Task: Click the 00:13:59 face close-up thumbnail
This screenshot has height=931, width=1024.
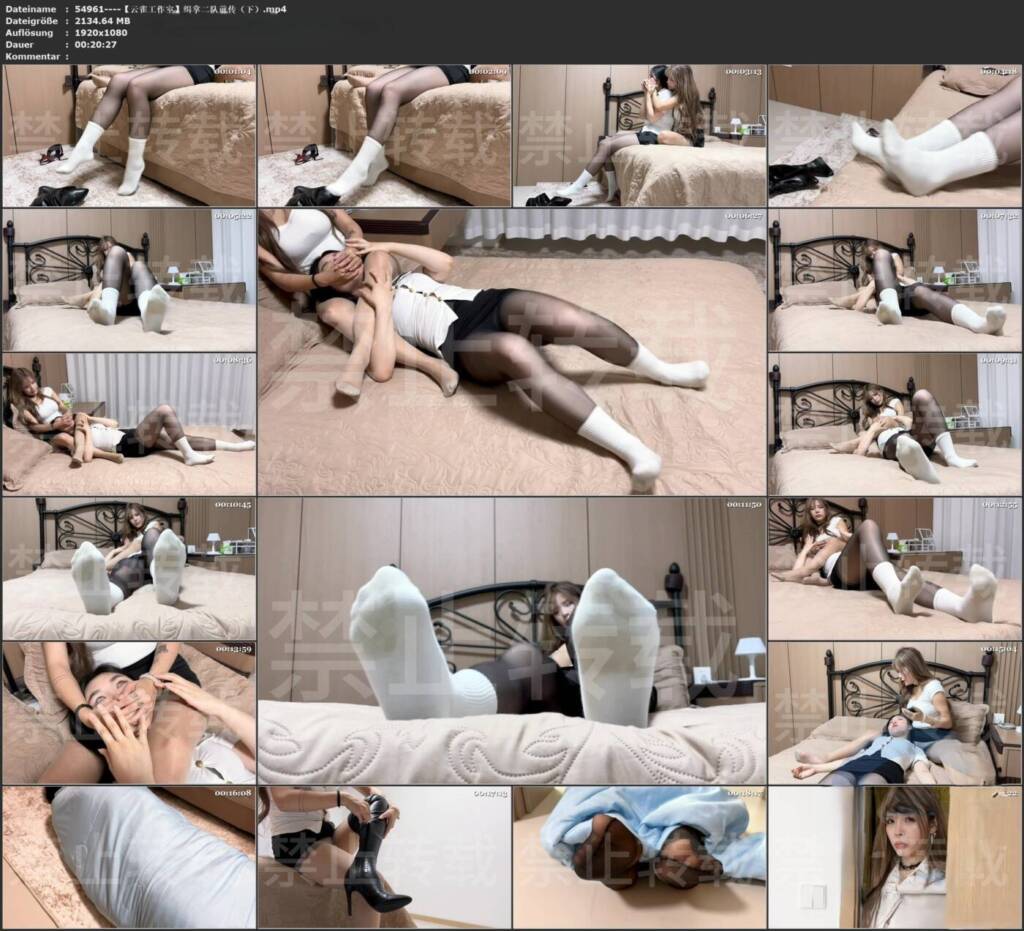Action: 129,714
